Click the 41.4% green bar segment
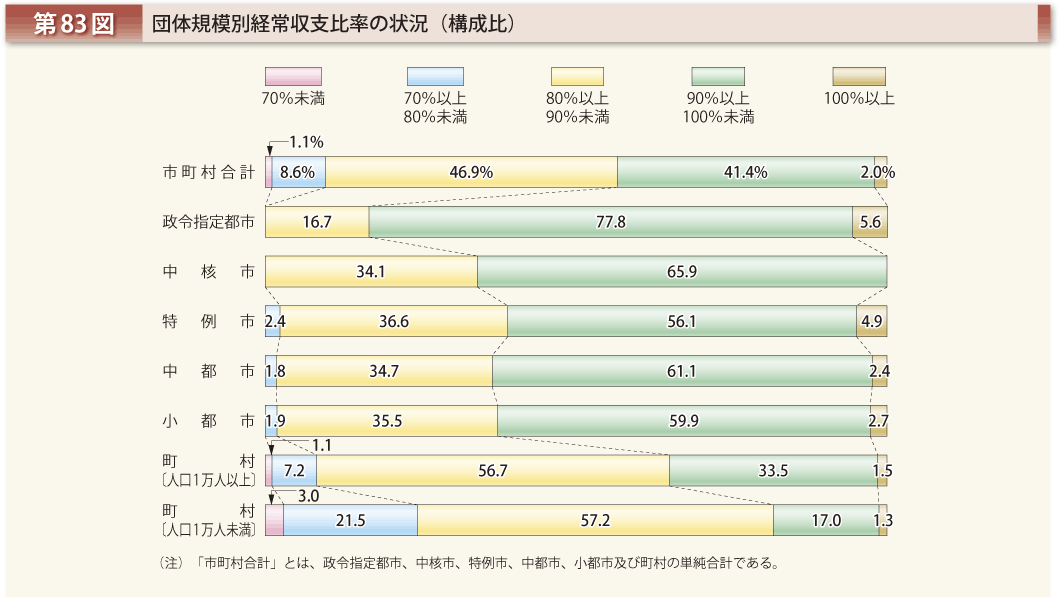The image size is (1059, 598). coord(746,172)
